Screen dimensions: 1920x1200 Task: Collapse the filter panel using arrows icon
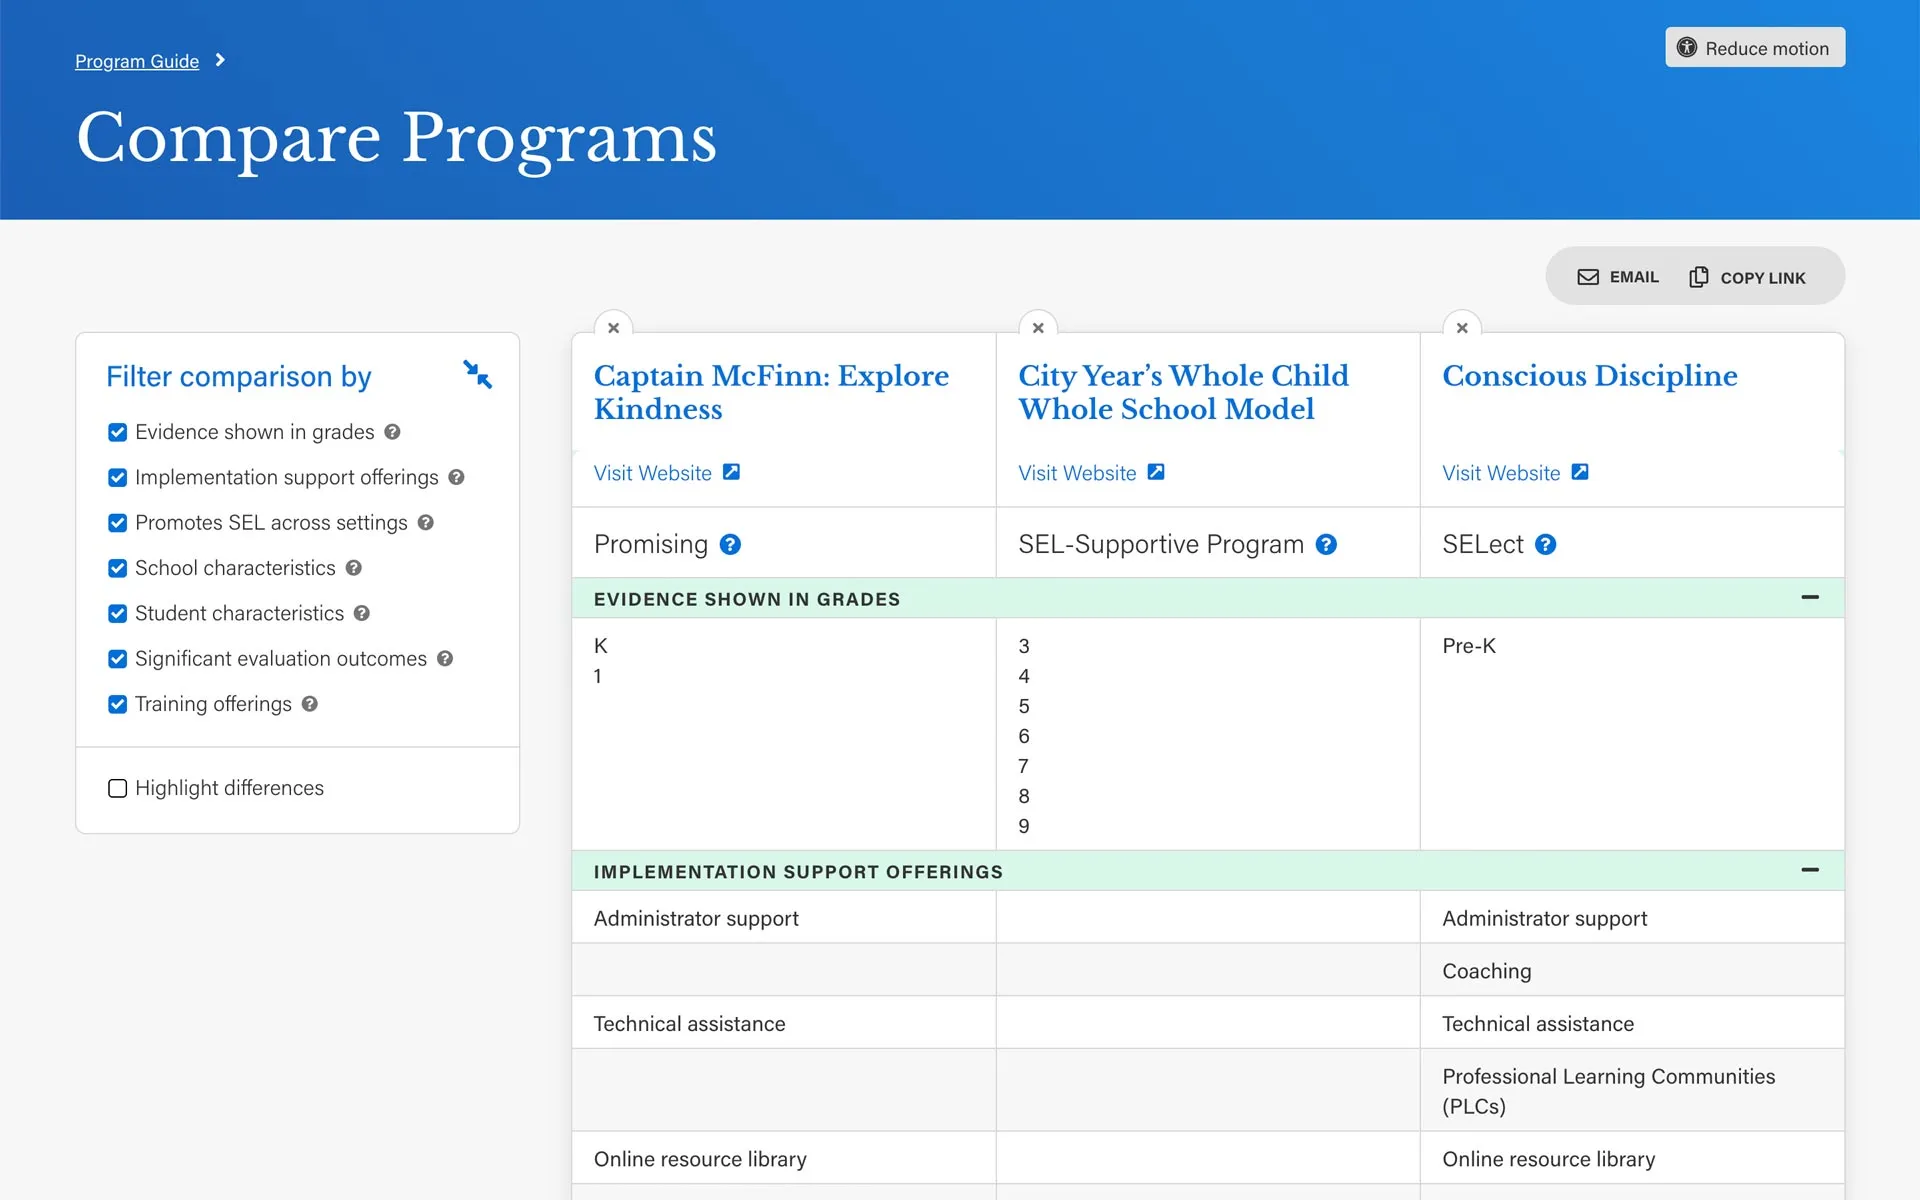click(477, 375)
